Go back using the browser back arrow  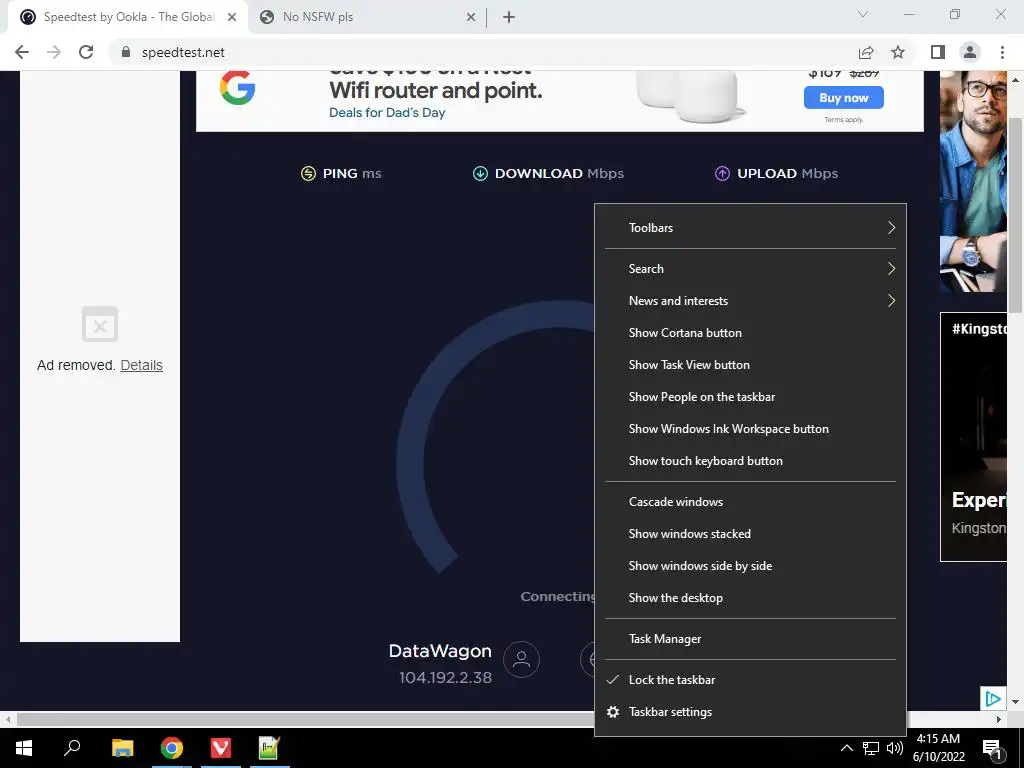[22, 52]
